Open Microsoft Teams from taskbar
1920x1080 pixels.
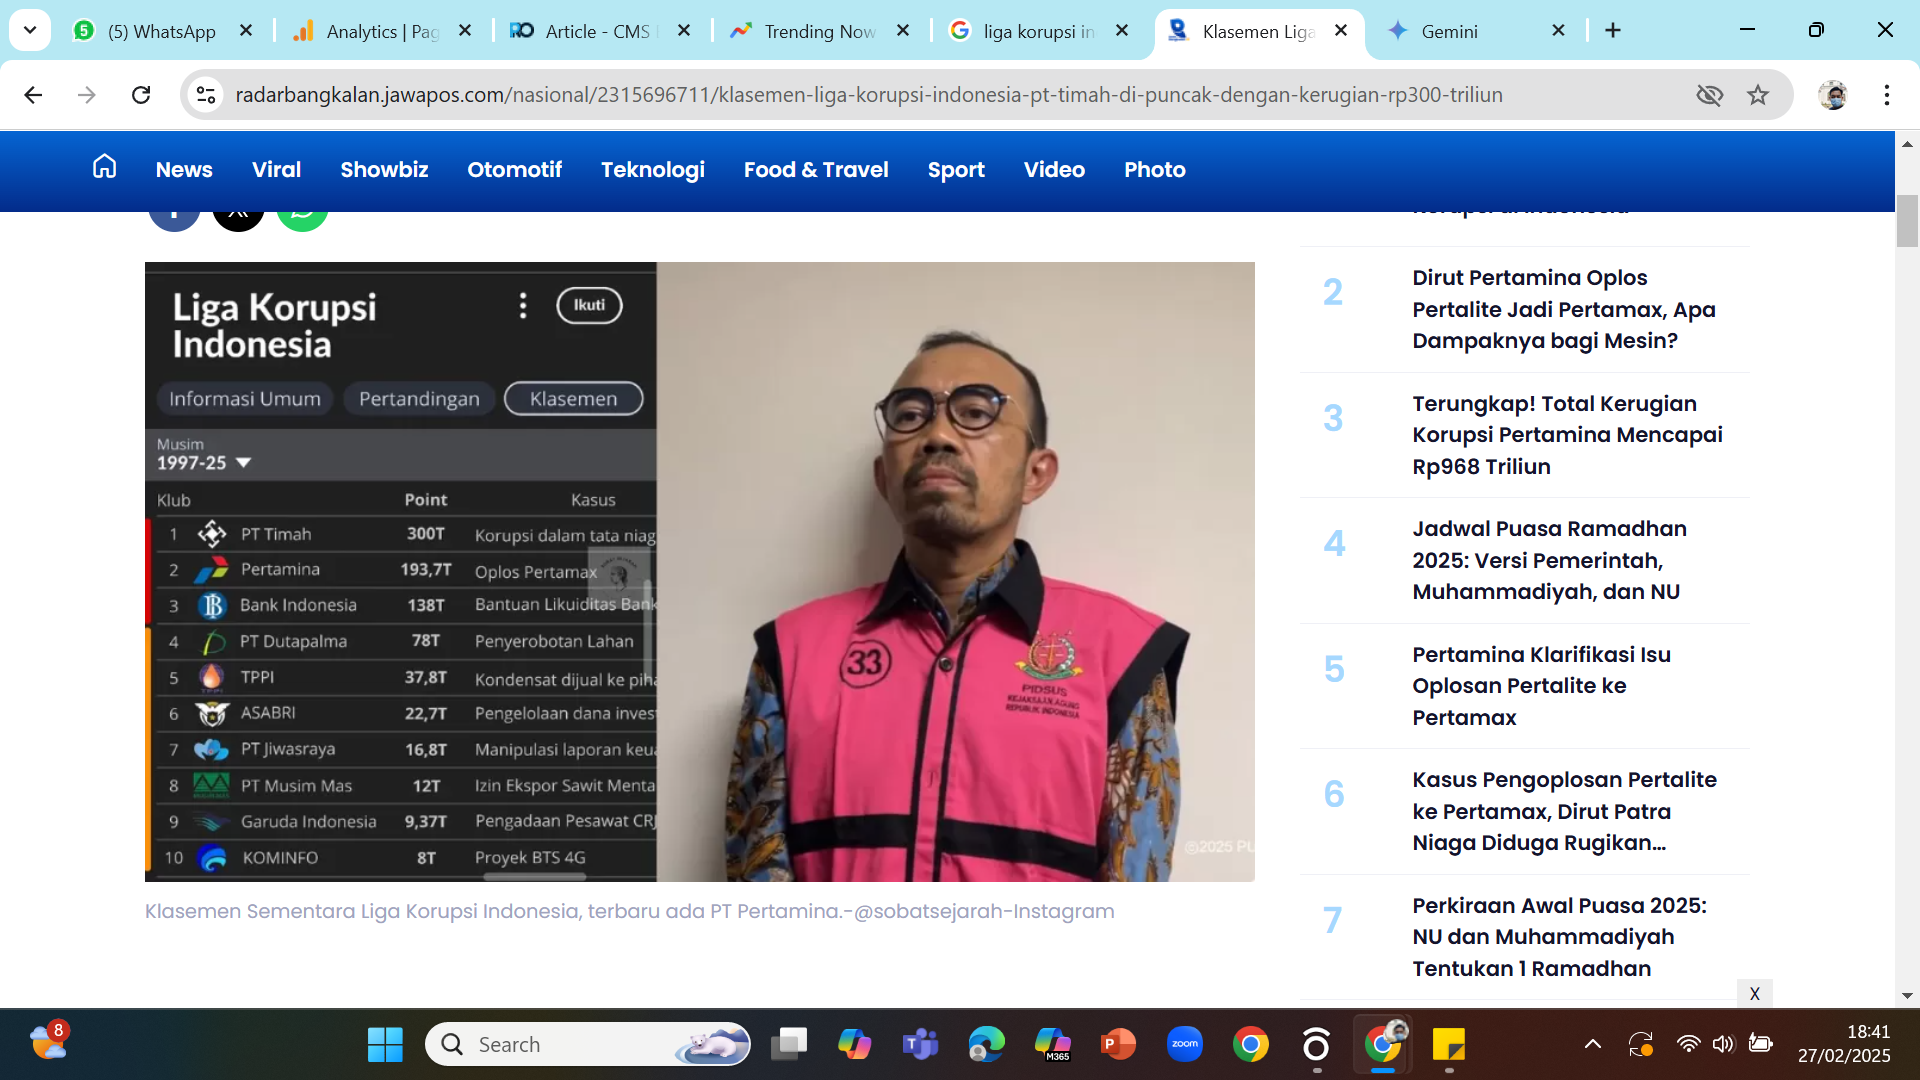point(920,1044)
